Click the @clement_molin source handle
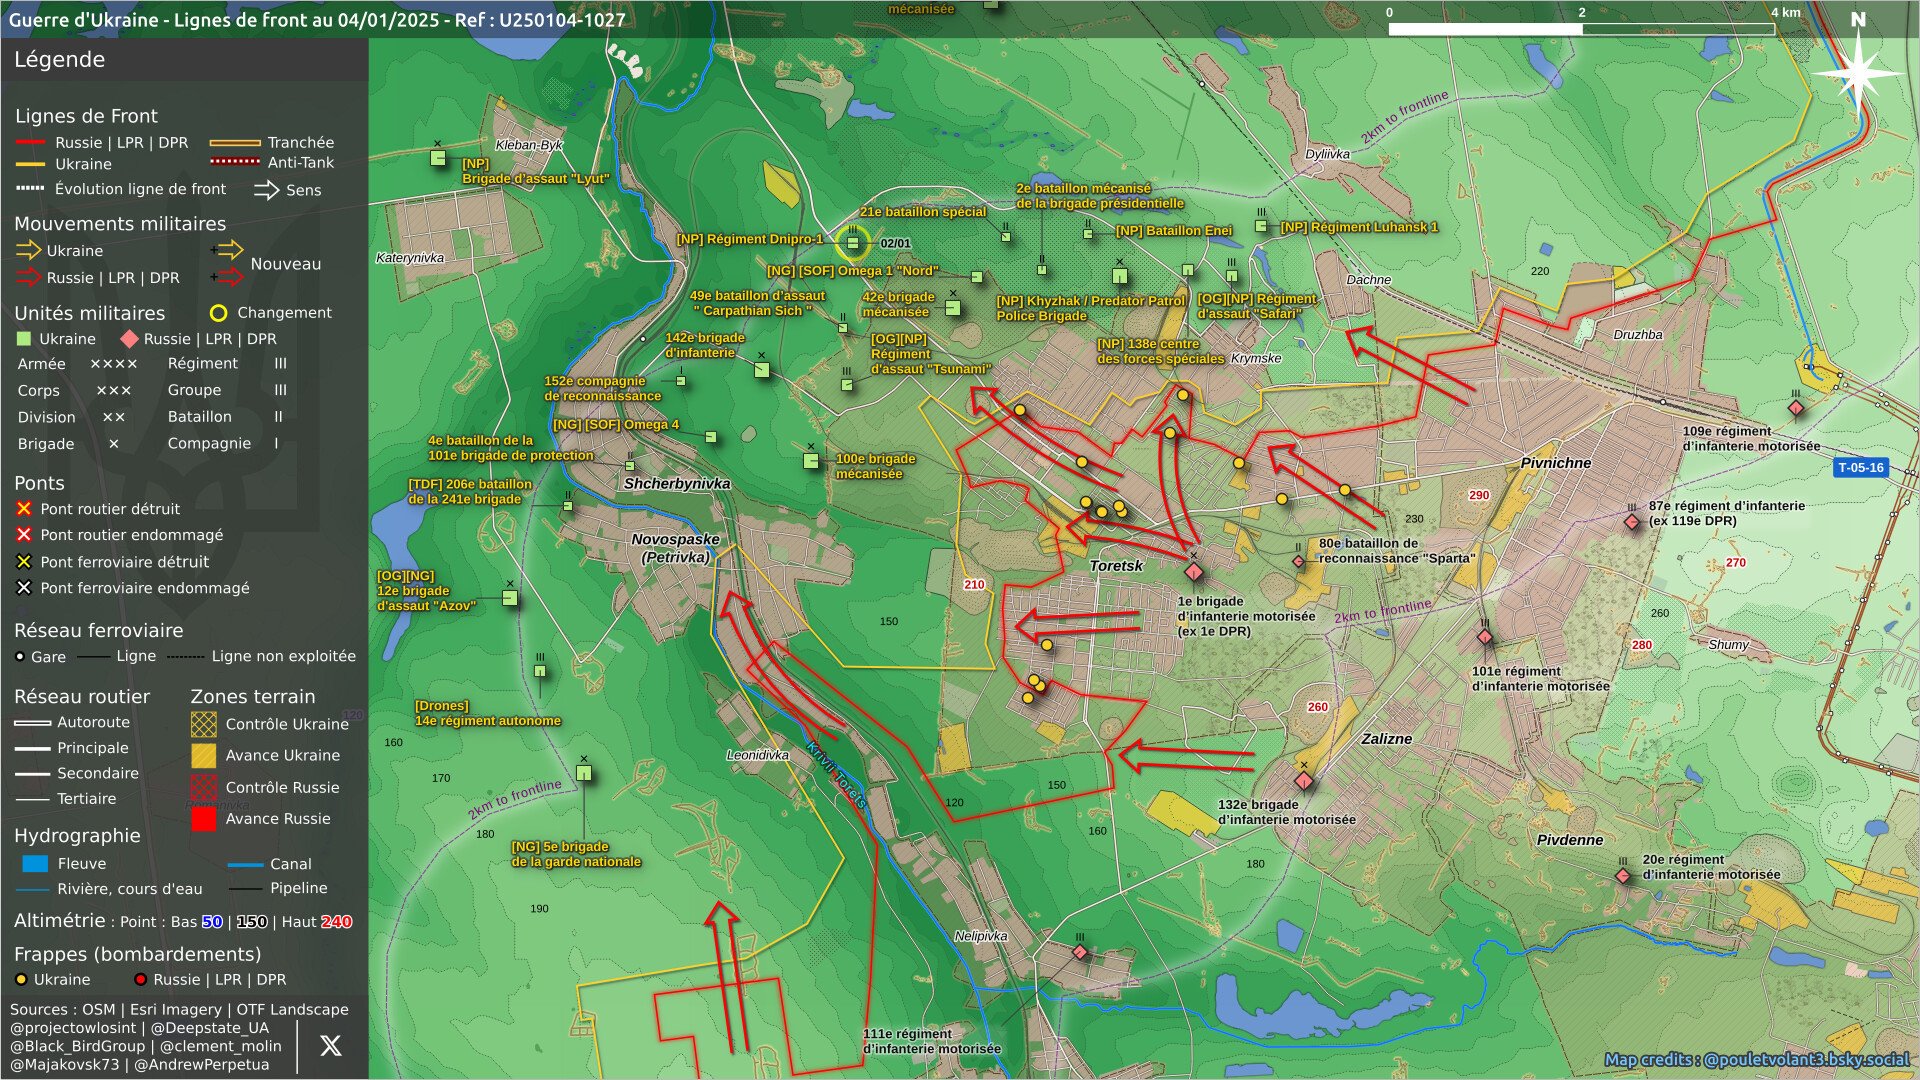1920x1080 pixels. (221, 1046)
